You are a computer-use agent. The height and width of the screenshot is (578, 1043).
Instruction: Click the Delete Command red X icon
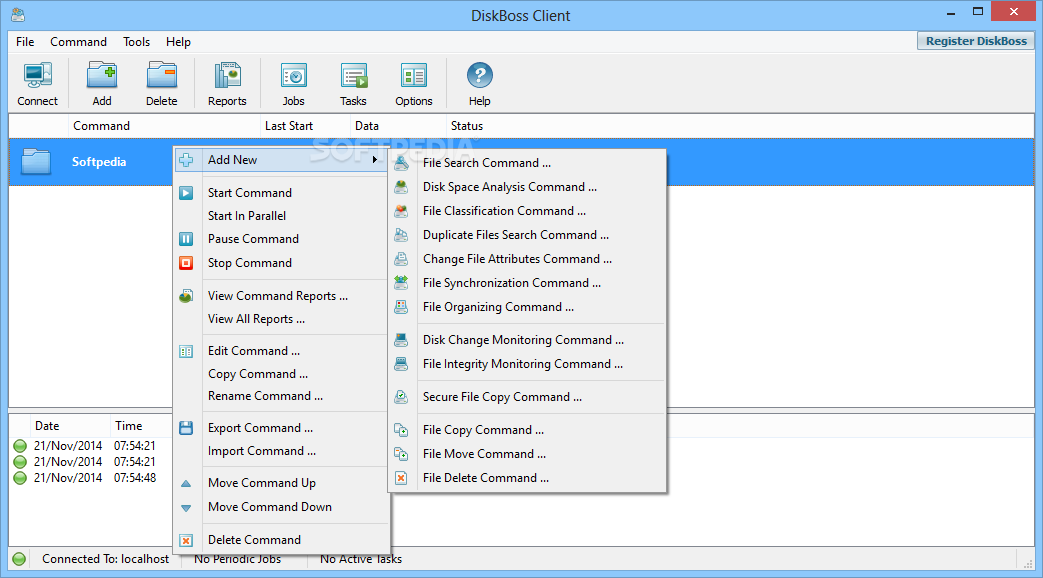click(186, 540)
